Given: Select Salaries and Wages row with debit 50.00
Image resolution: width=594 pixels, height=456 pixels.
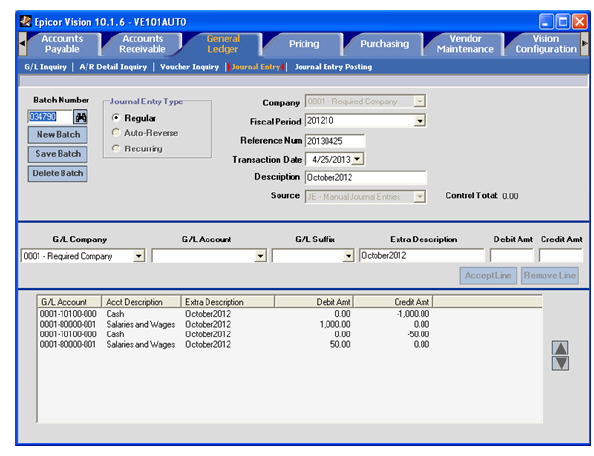Looking at the screenshot, I should tap(234, 345).
